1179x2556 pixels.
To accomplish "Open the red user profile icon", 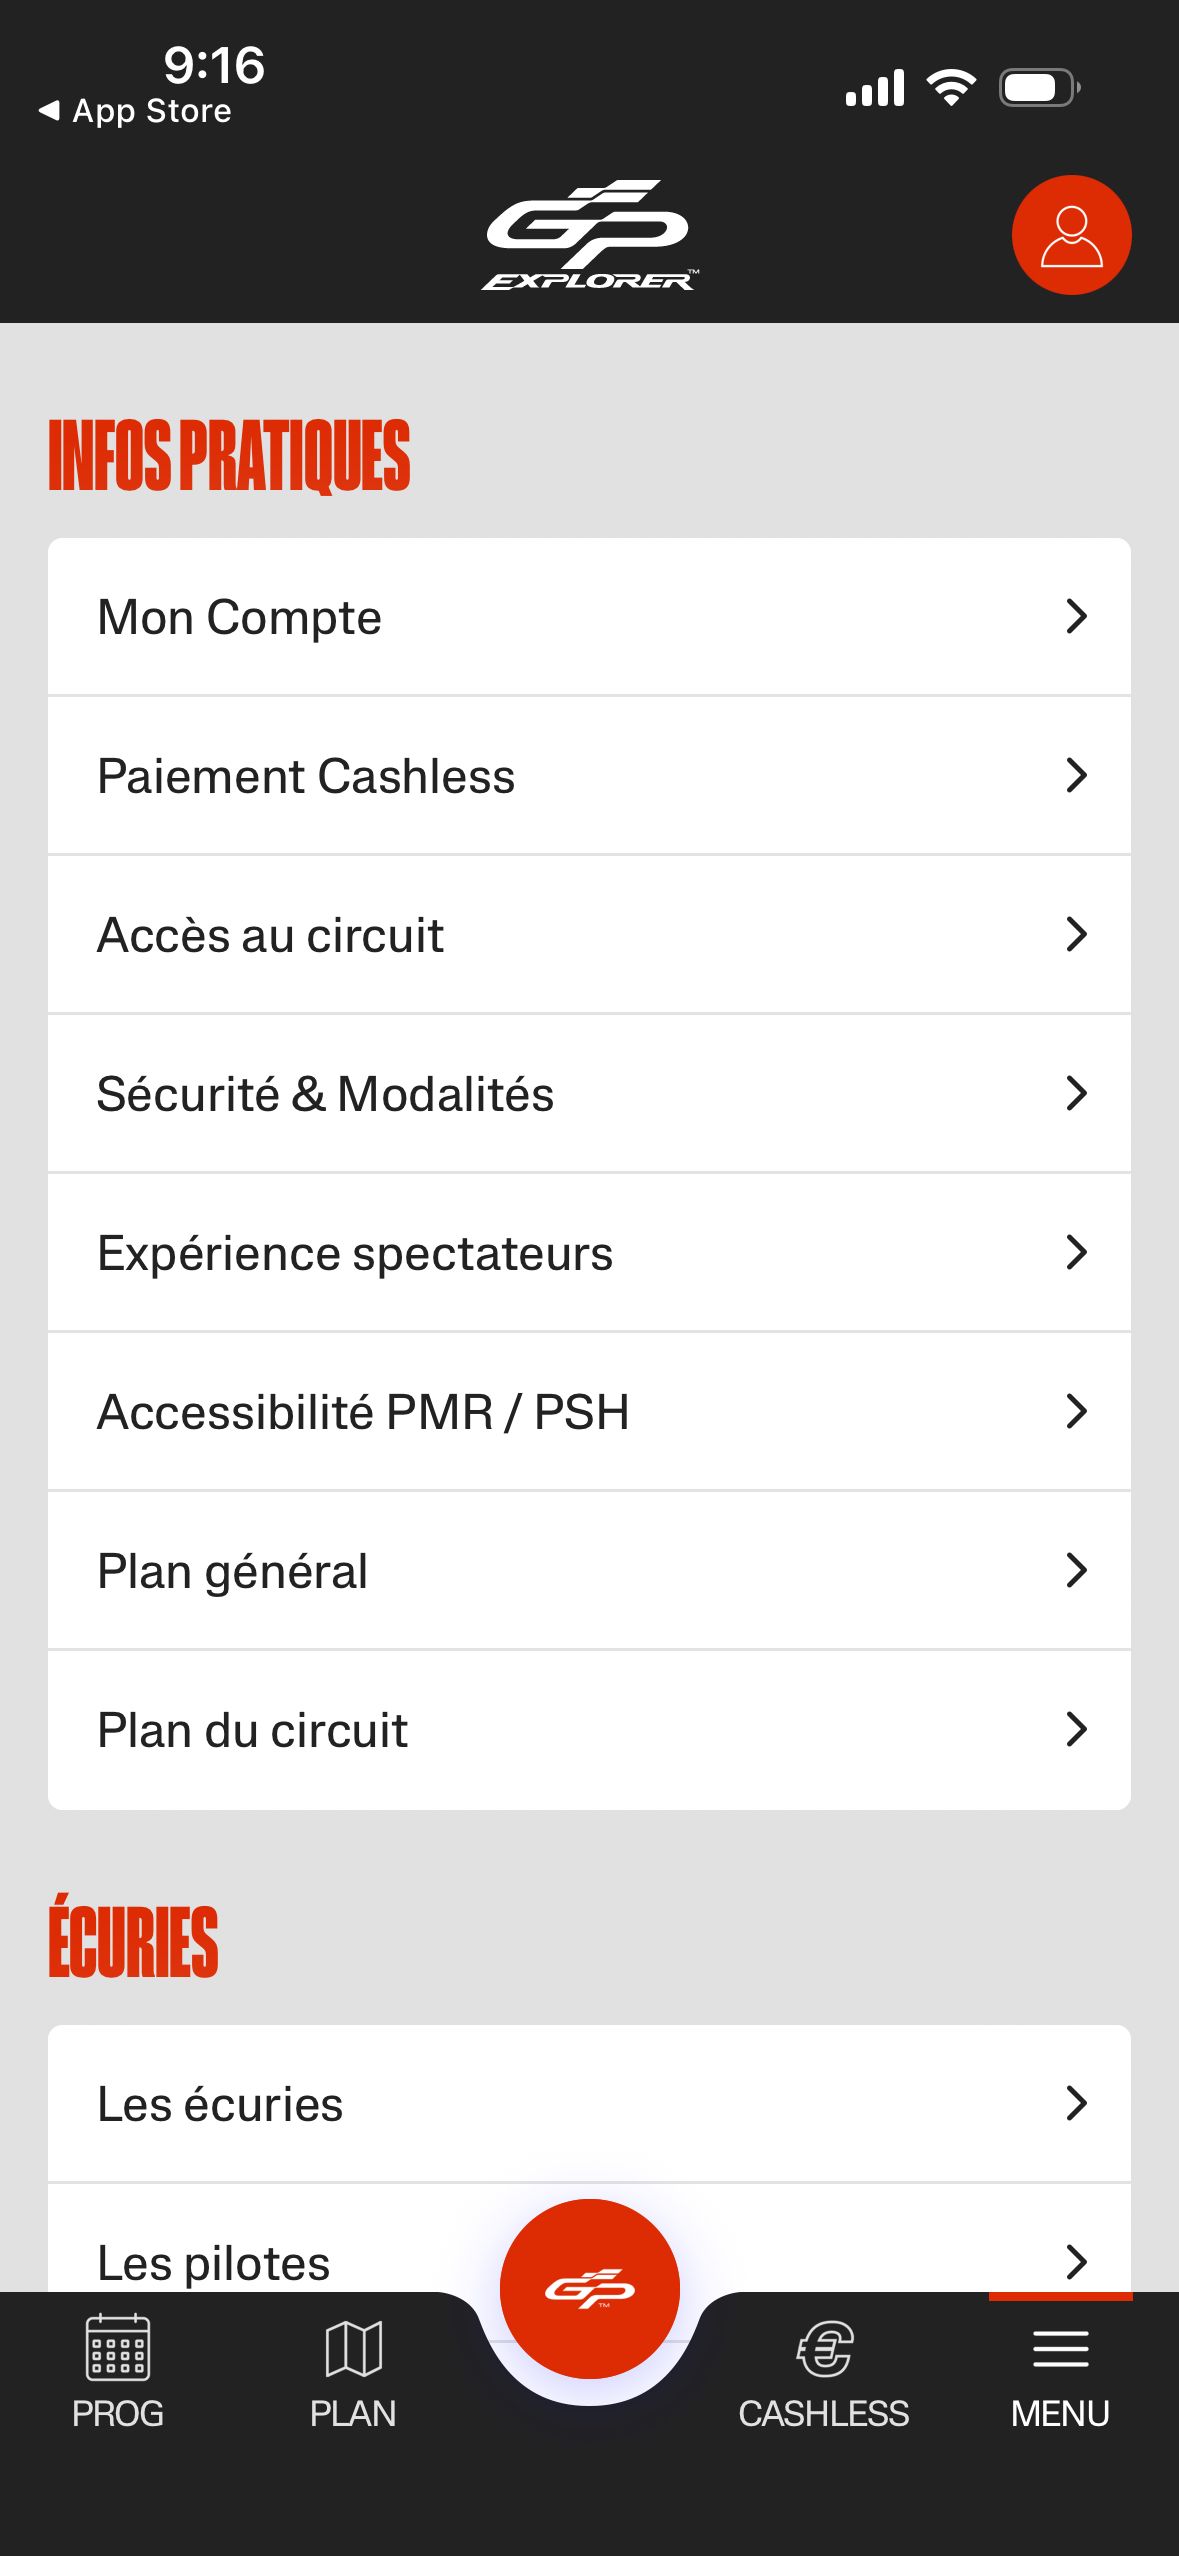I will tap(1071, 235).
